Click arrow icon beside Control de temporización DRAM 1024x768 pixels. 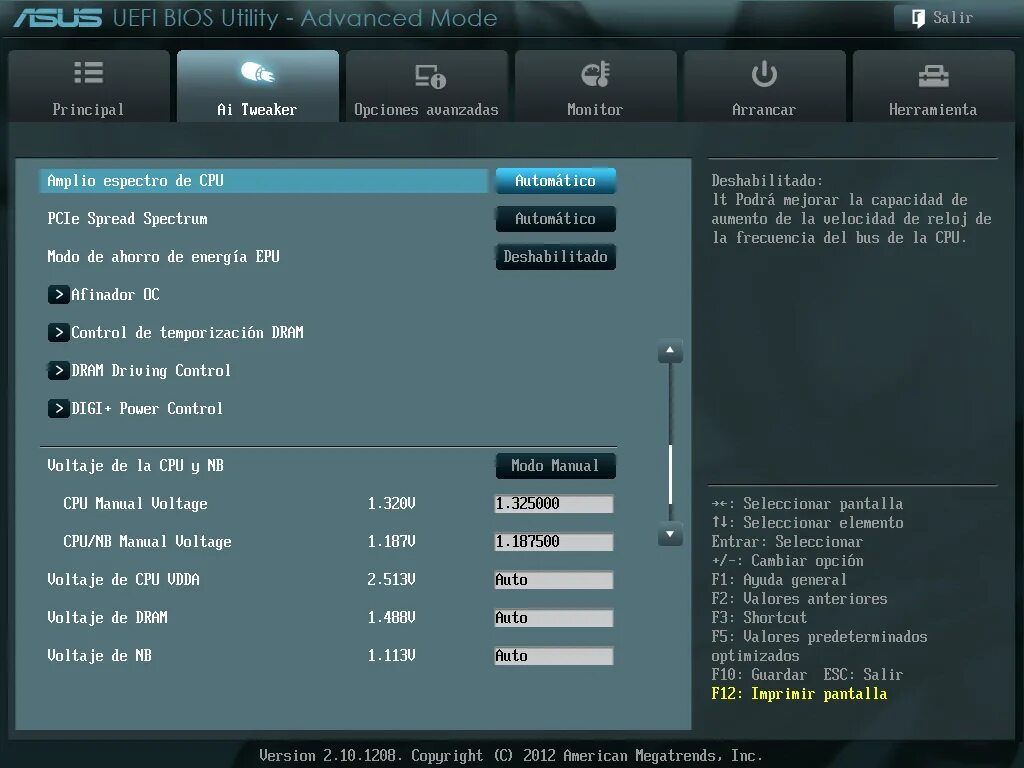(58, 332)
